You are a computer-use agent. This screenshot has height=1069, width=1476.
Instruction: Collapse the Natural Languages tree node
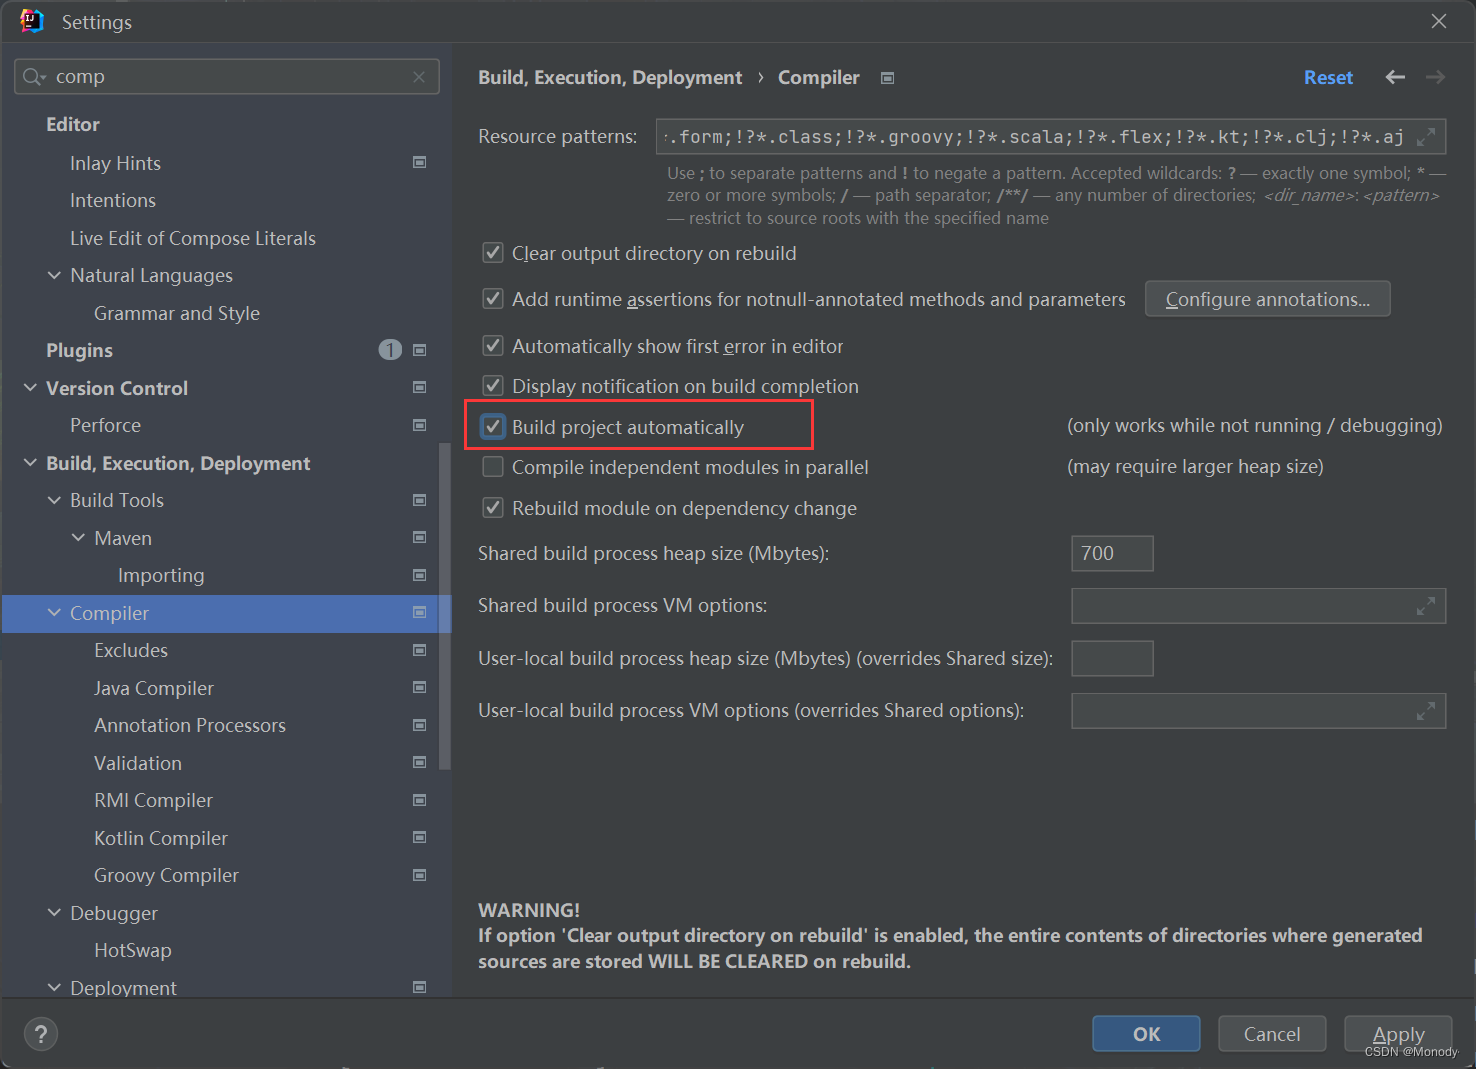click(x=54, y=275)
